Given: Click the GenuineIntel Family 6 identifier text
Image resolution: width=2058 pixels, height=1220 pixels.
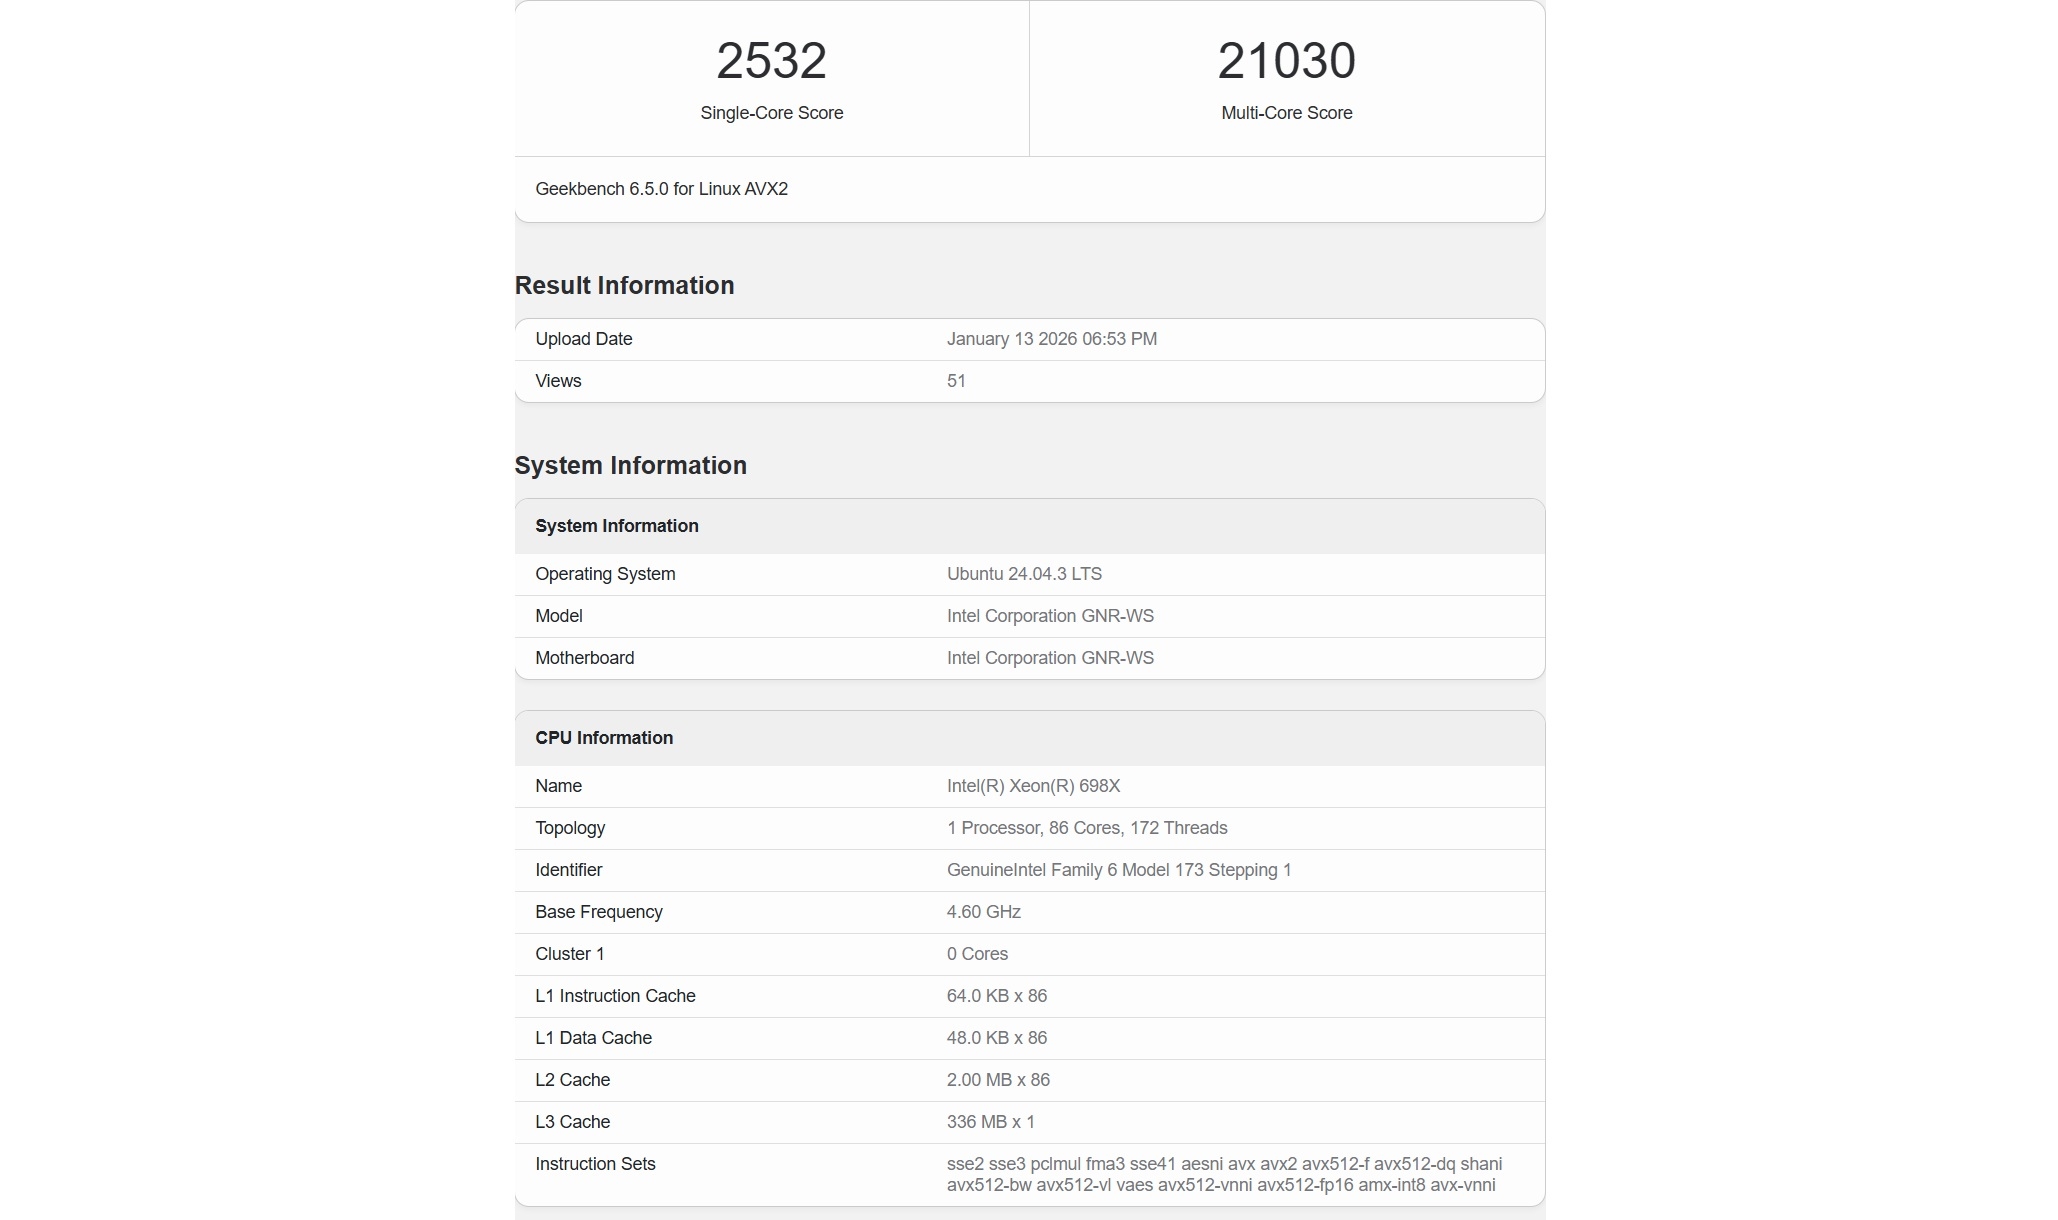Looking at the screenshot, I should (x=1118, y=870).
